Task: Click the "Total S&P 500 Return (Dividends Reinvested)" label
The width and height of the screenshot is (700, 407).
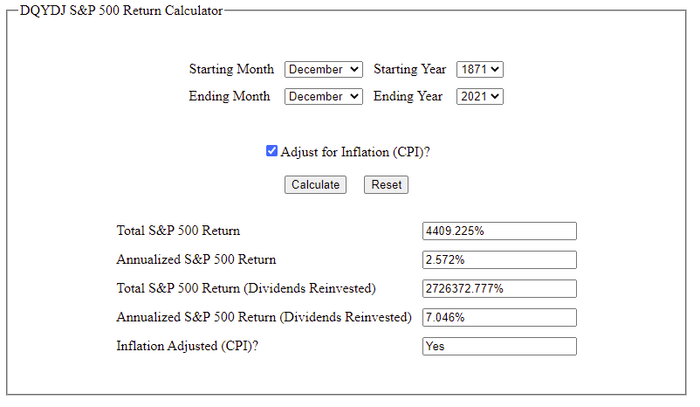Action: (246, 289)
